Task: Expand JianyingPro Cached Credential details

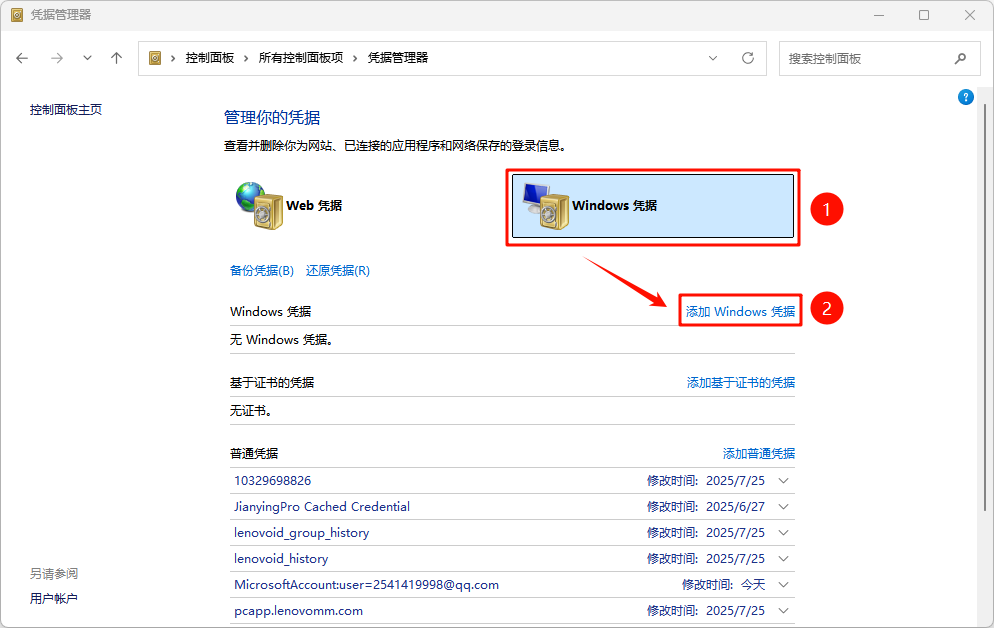Action: coord(783,507)
